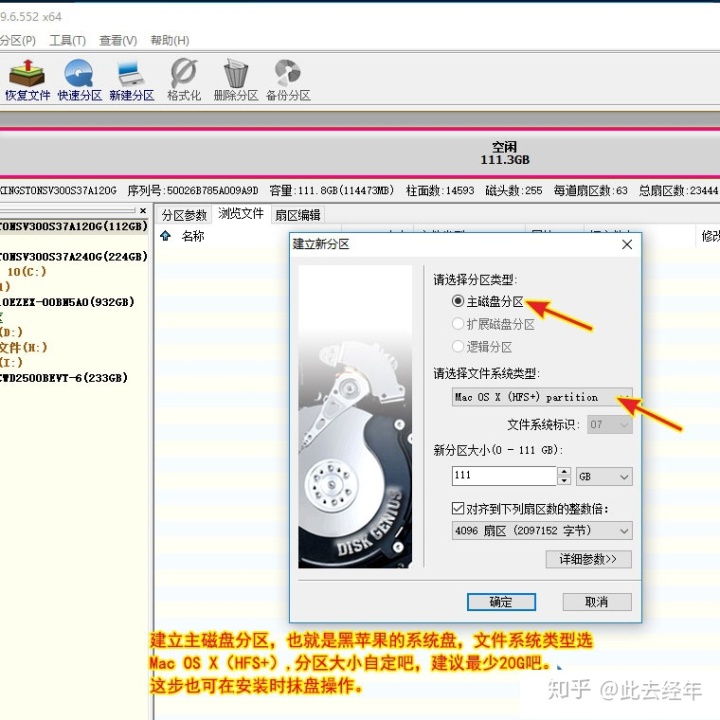Open the 分区(P) menu
This screenshot has width=720, height=720.
[x=17, y=40]
